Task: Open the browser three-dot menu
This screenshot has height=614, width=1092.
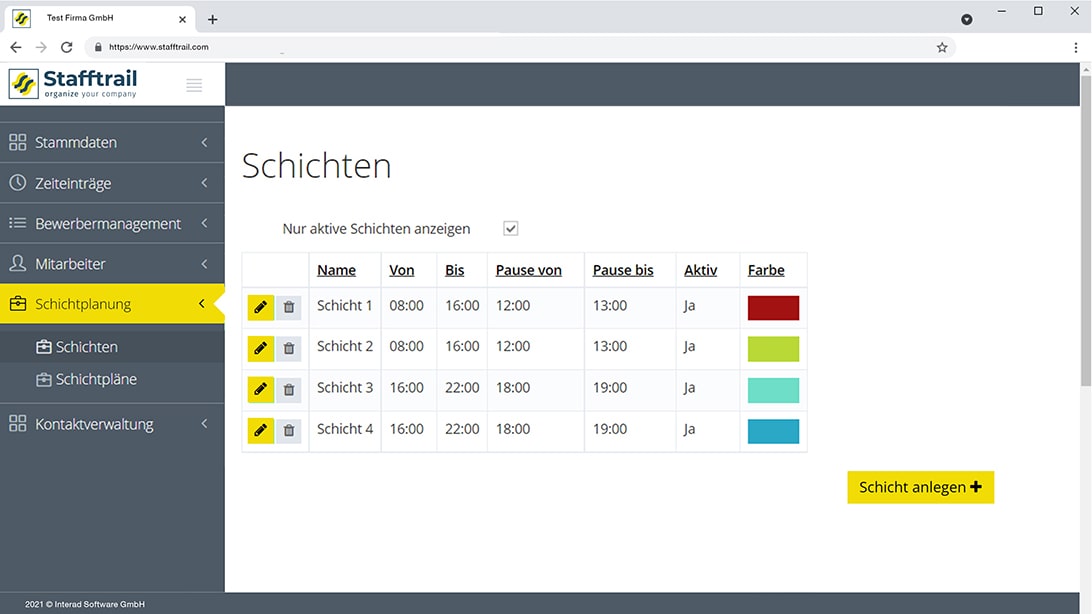Action: point(1076,47)
